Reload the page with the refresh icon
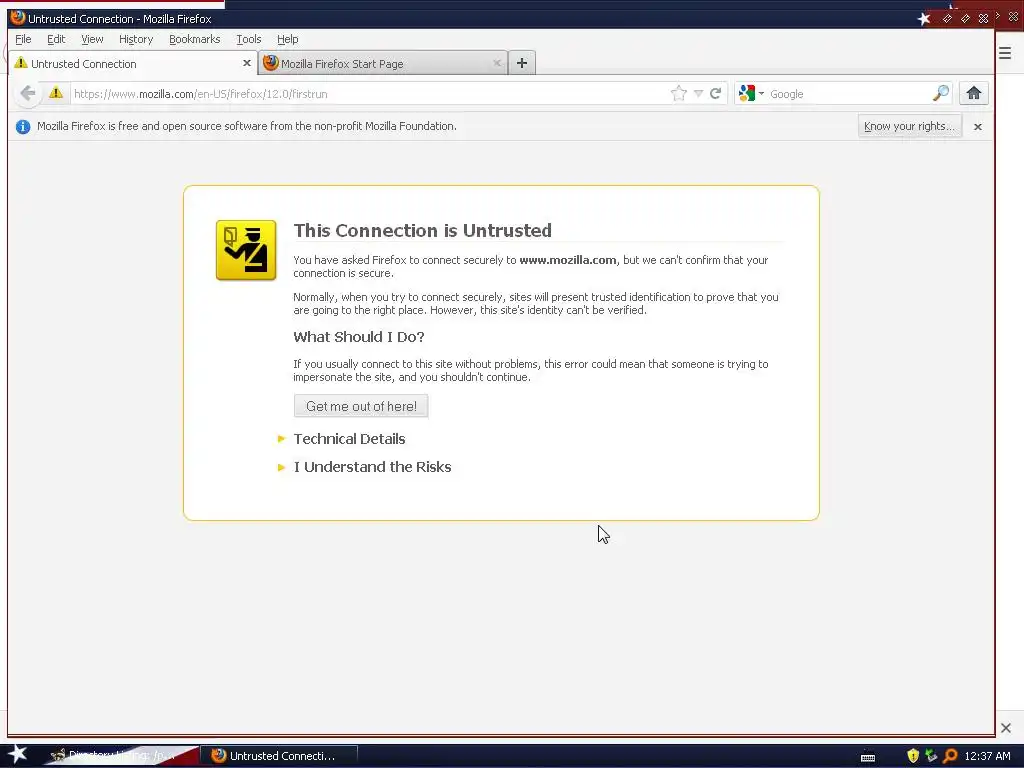1024x768 pixels. tap(716, 93)
